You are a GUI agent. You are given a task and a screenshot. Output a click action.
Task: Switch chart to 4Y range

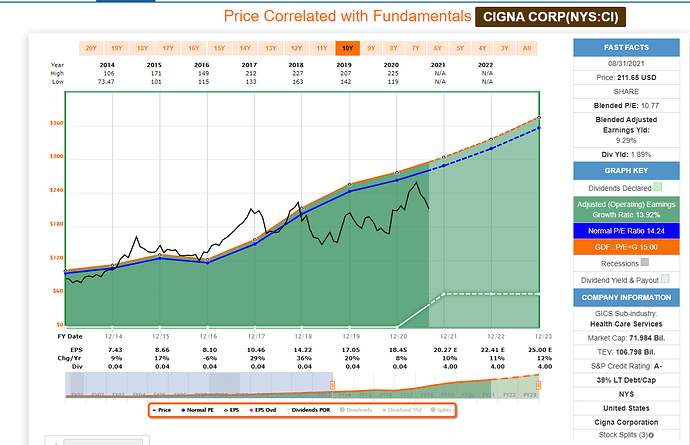pos(482,48)
